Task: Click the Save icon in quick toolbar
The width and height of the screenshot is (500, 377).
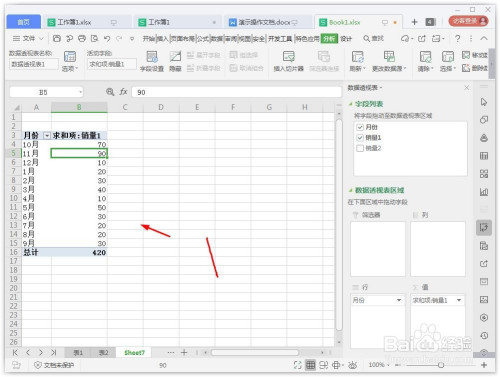Action: coord(57,39)
